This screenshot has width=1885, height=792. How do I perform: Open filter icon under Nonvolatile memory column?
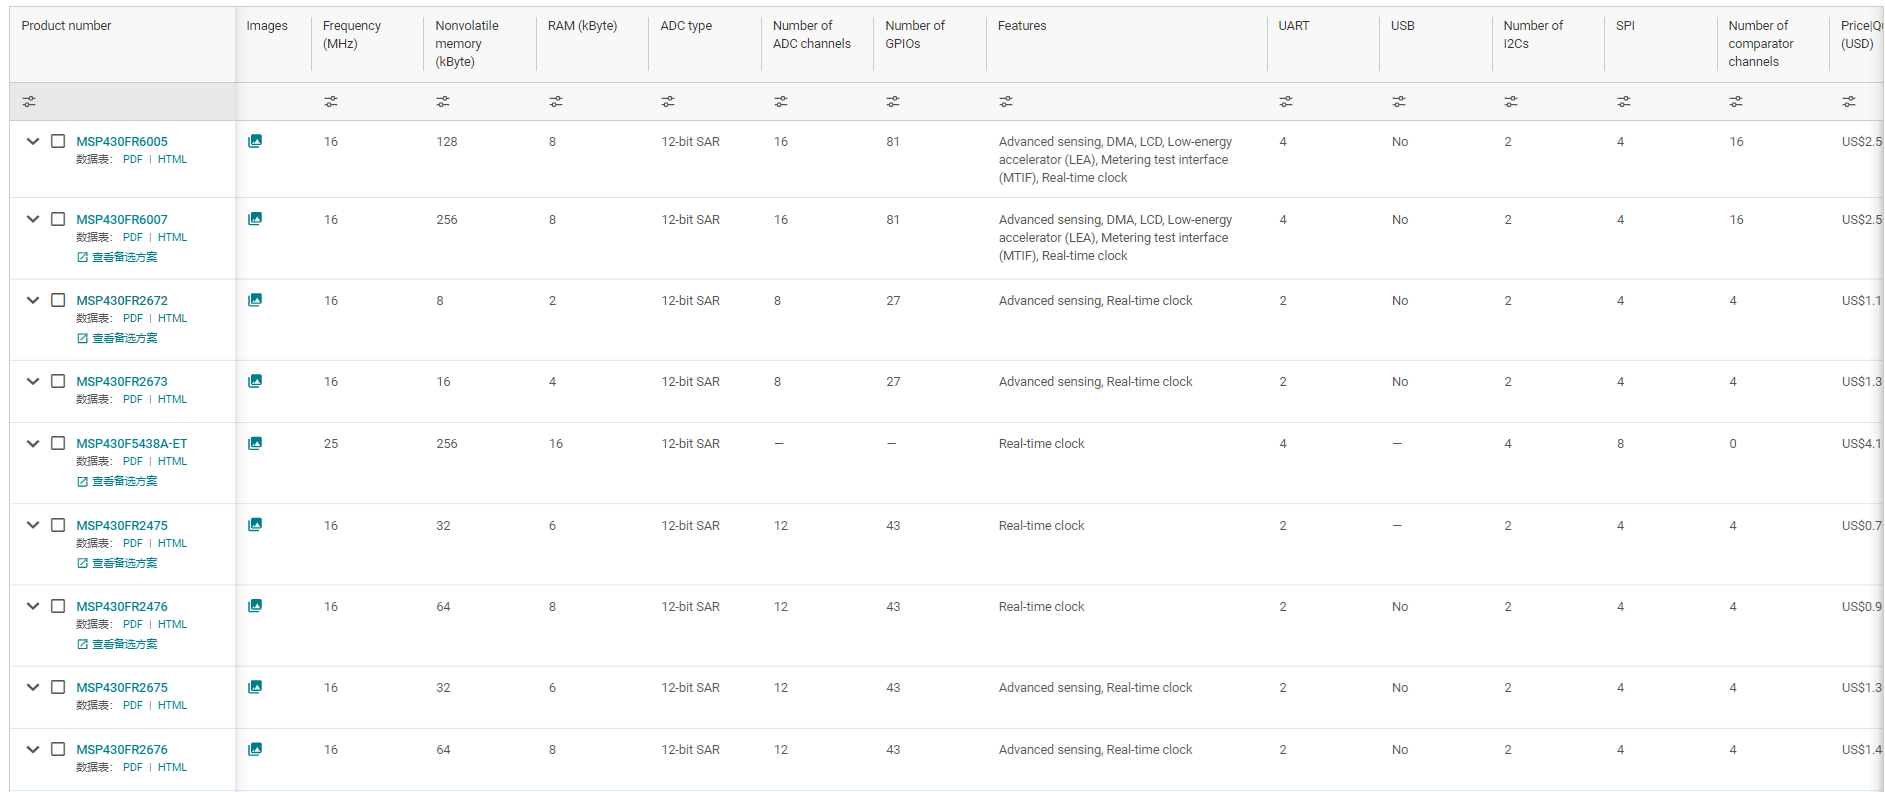(x=443, y=102)
